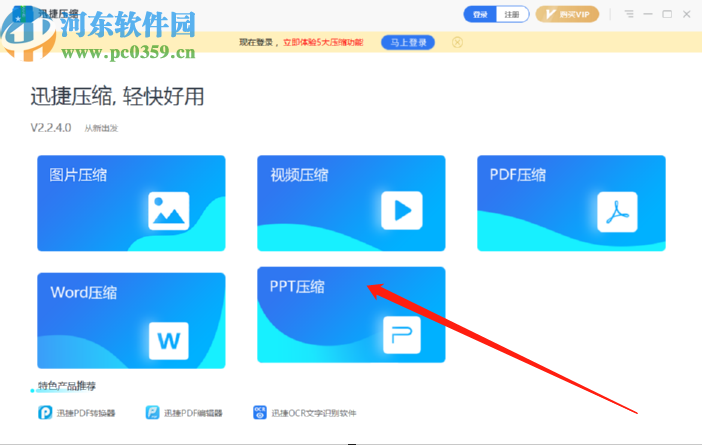Minimize the 迅捷压缩 window
This screenshot has height=445, width=702.
[648, 14]
